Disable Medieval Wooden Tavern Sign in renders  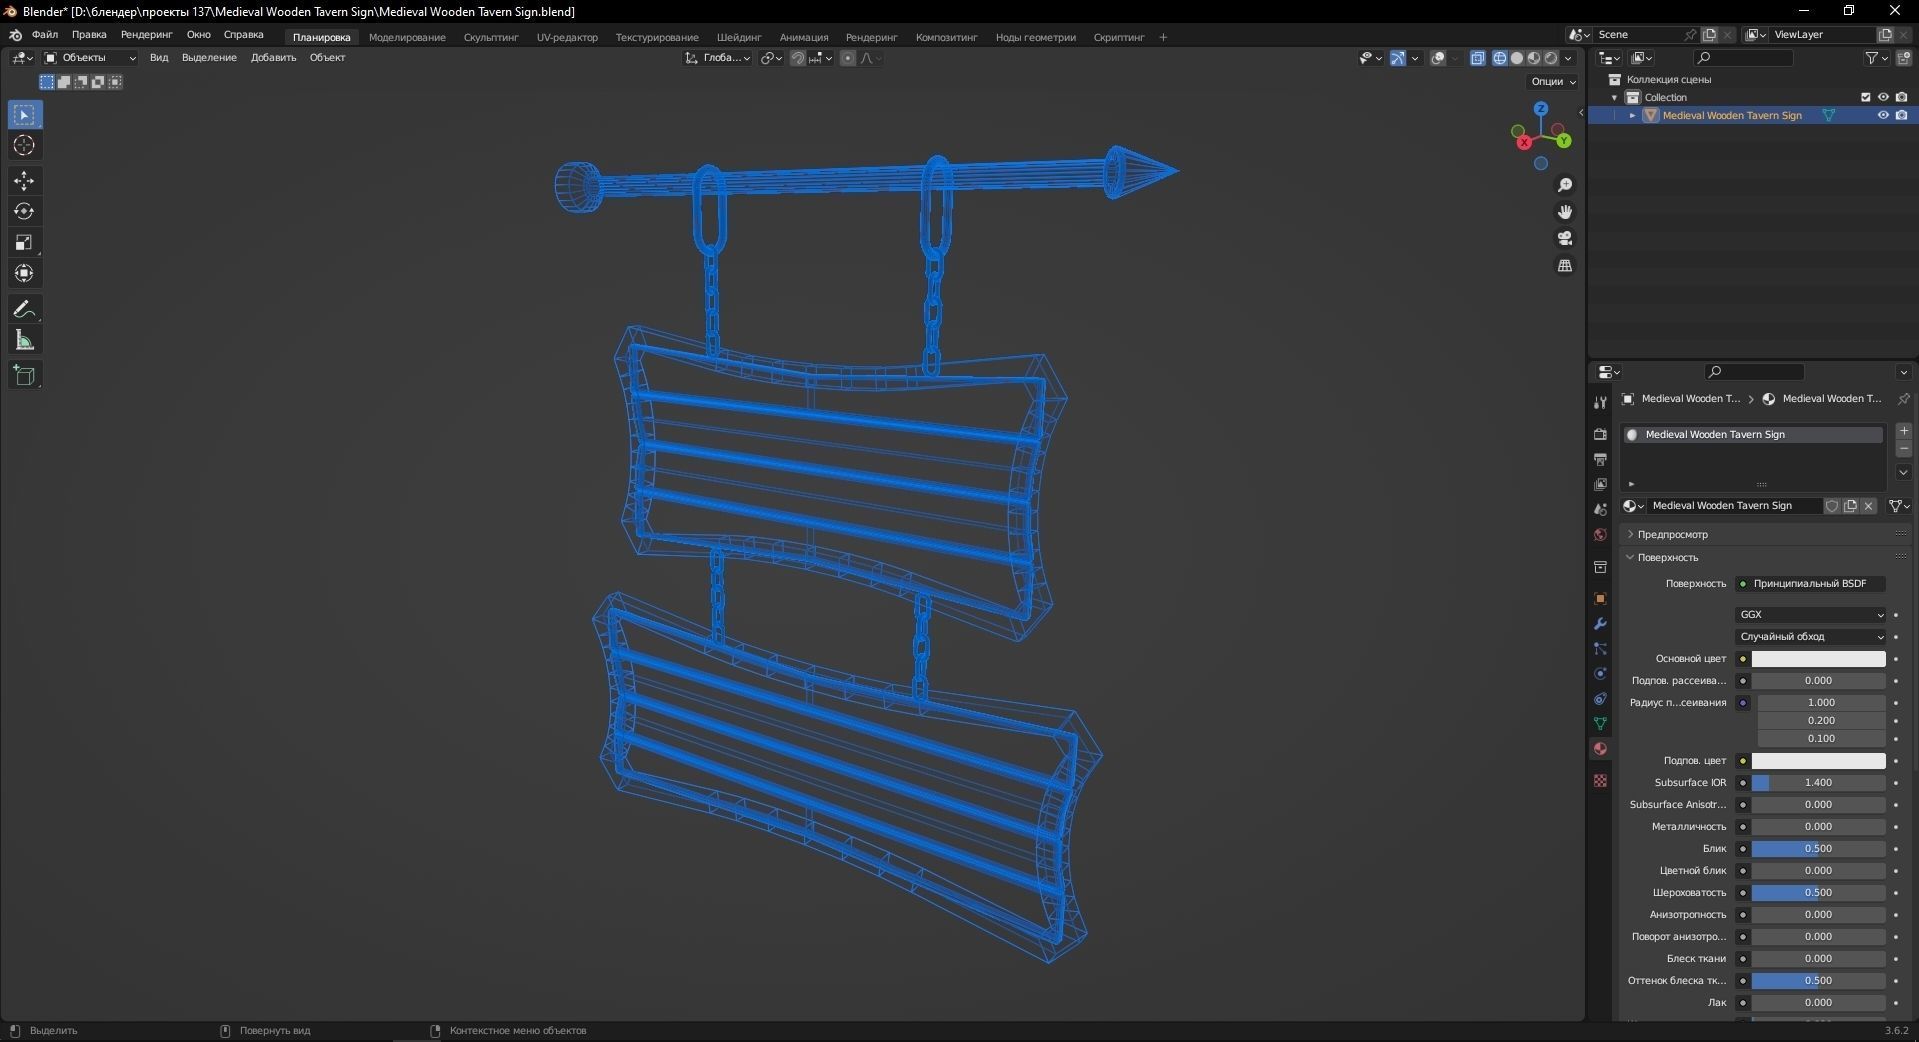[x=1901, y=116]
